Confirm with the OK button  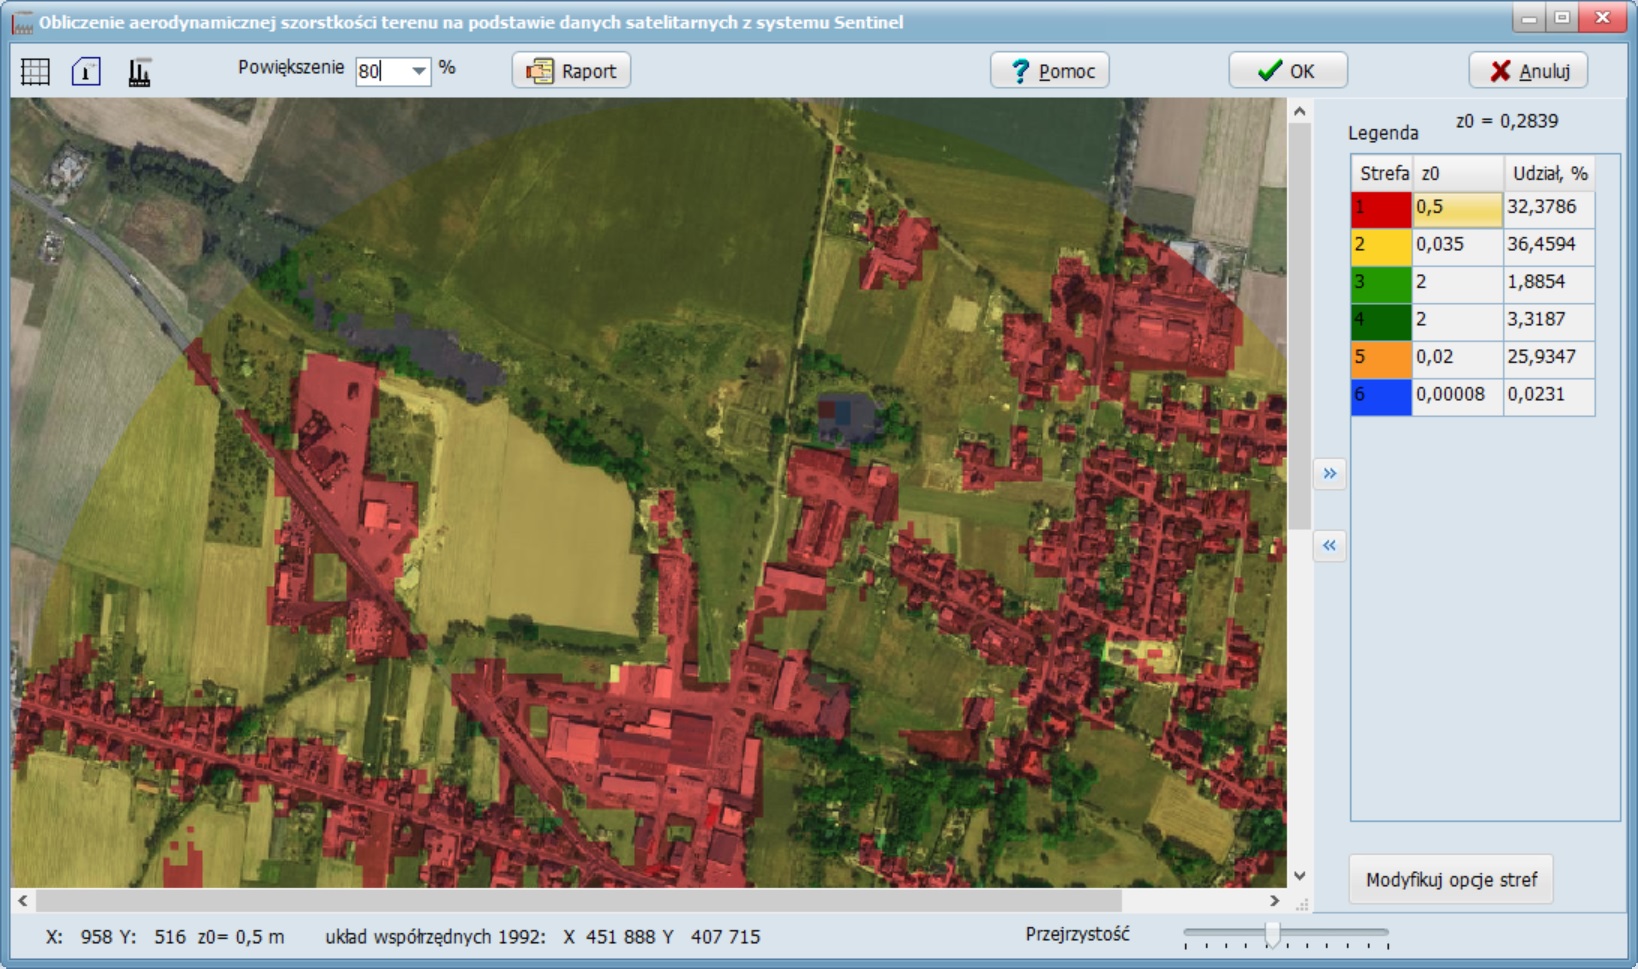(x=1288, y=71)
